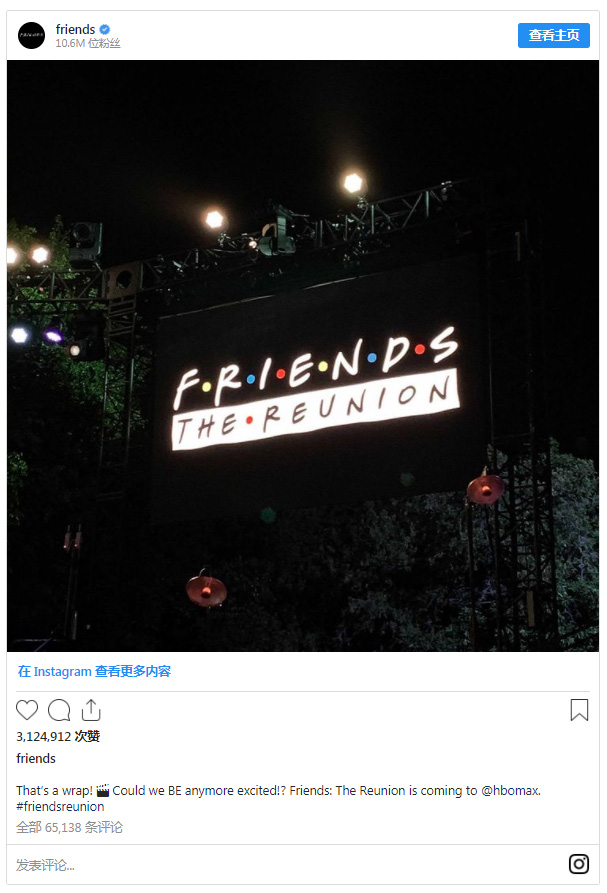This screenshot has width=607, height=893.
Task: Focus the 发表评论 comment field
Action: (285, 865)
